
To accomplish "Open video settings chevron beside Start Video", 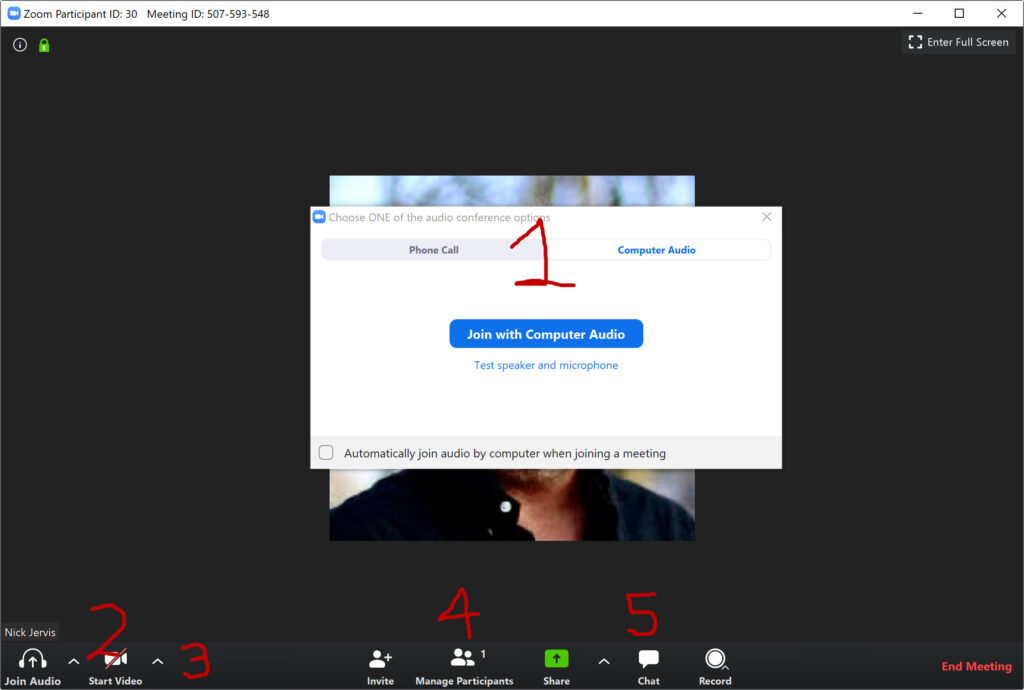I will (x=157, y=661).
